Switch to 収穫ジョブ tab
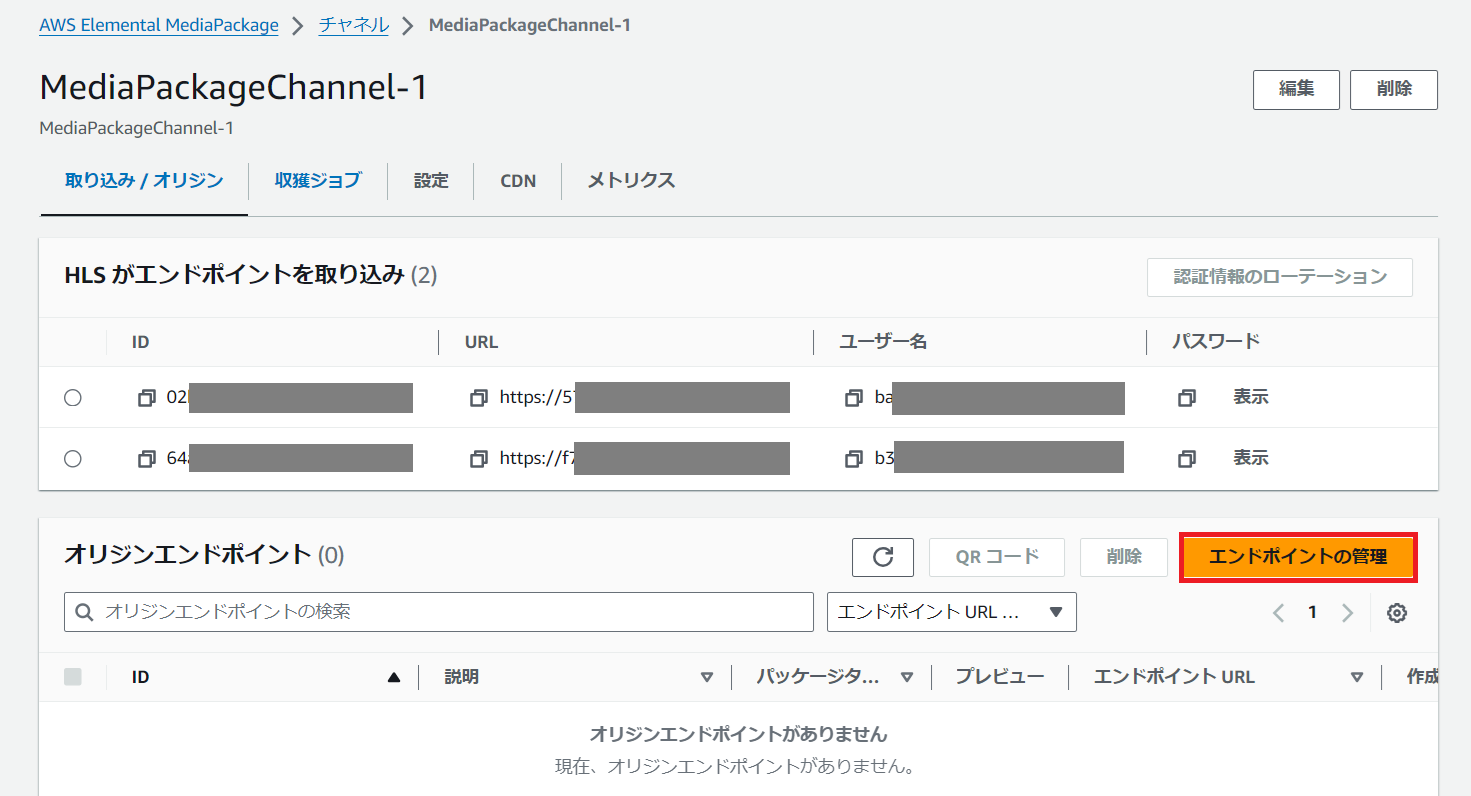The image size is (1471, 796). coord(318,181)
